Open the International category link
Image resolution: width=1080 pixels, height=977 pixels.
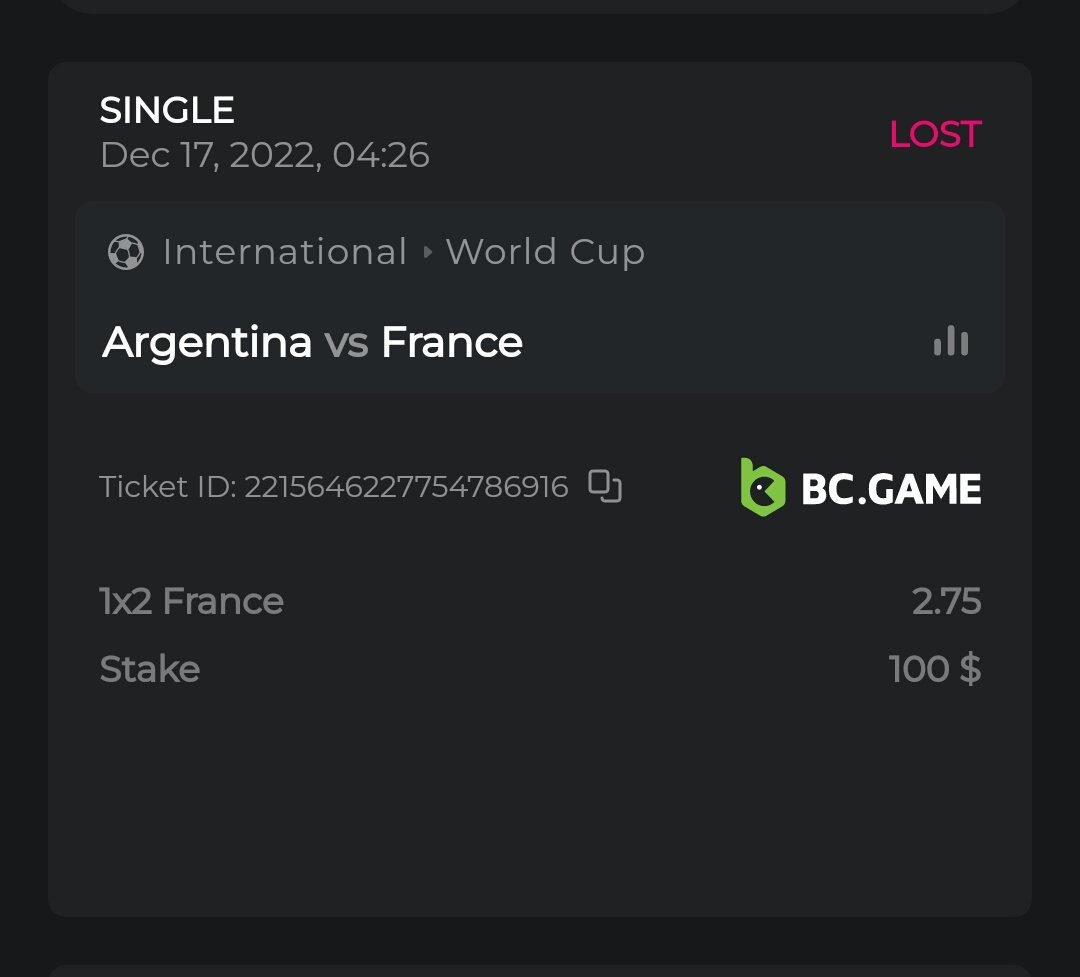pyautogui.click(x=284, y=252)
